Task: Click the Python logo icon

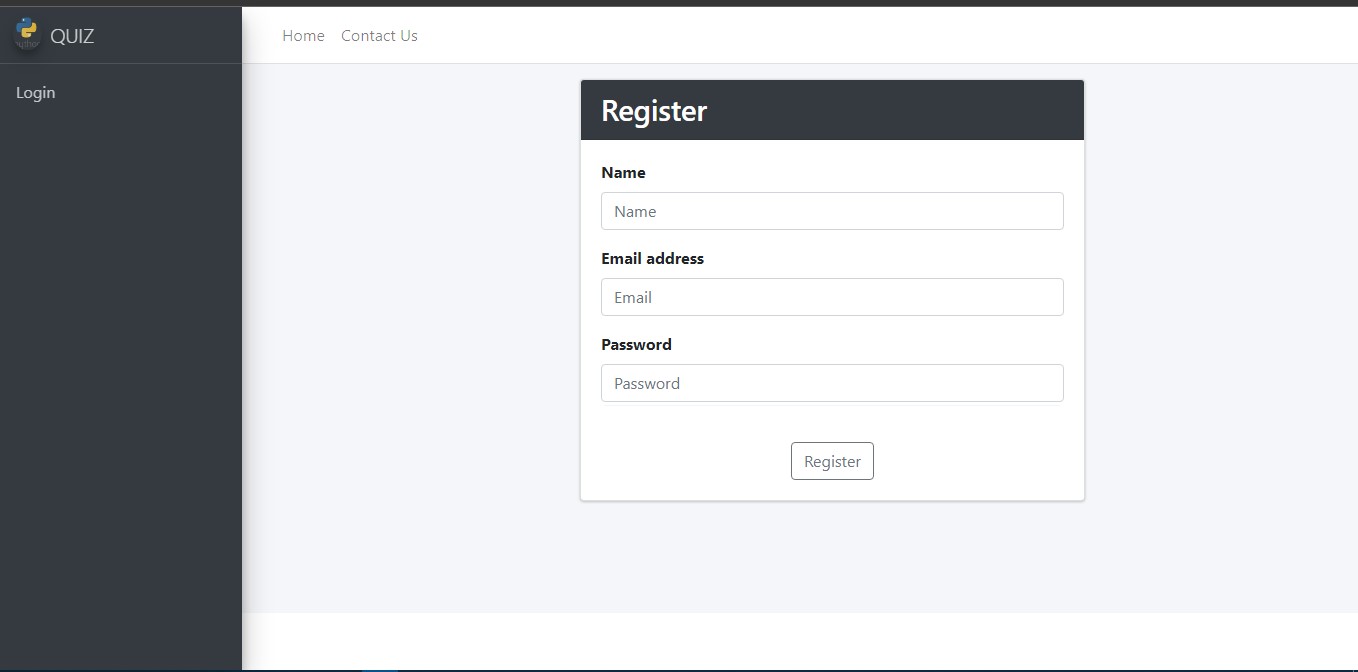Action: pos(27,34)
